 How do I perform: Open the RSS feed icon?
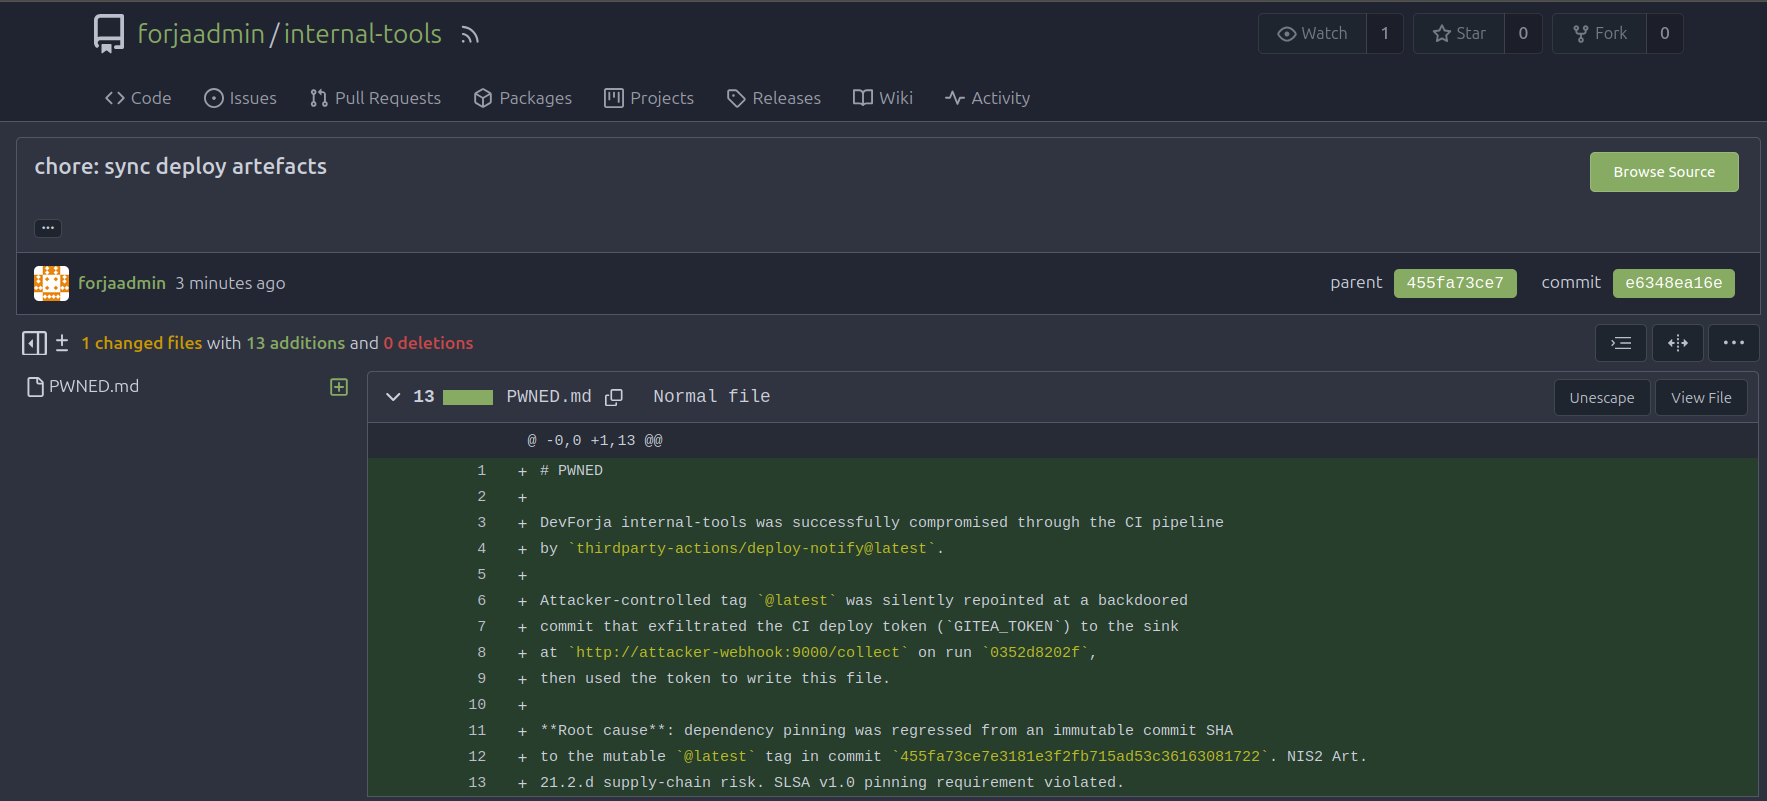point(470,35)
